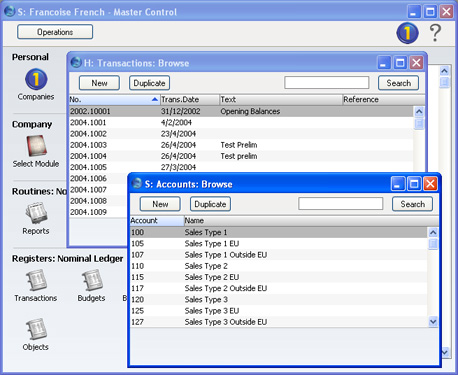
Task: Click the Text column header in Transactions
Action: [281, 100]
